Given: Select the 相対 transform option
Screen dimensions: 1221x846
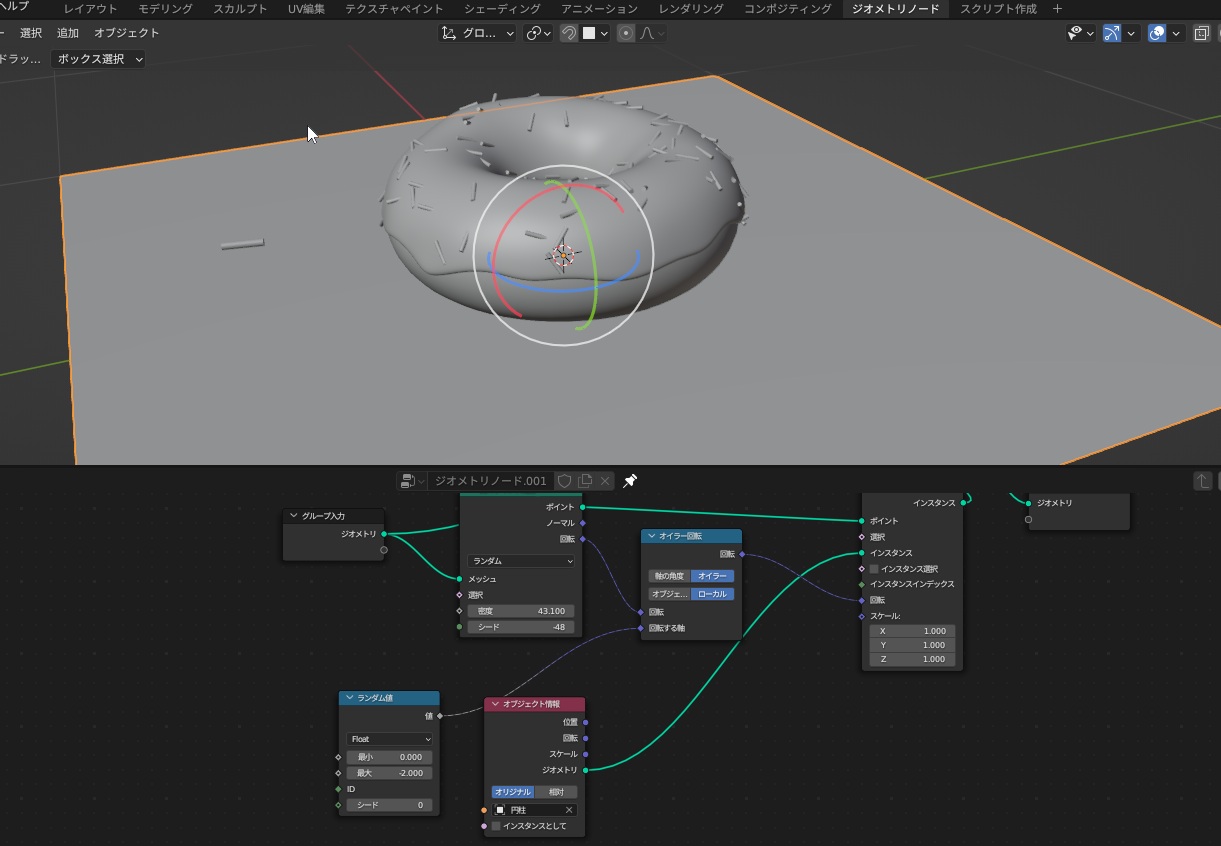Looking at the screenshot, I should 556,792.
